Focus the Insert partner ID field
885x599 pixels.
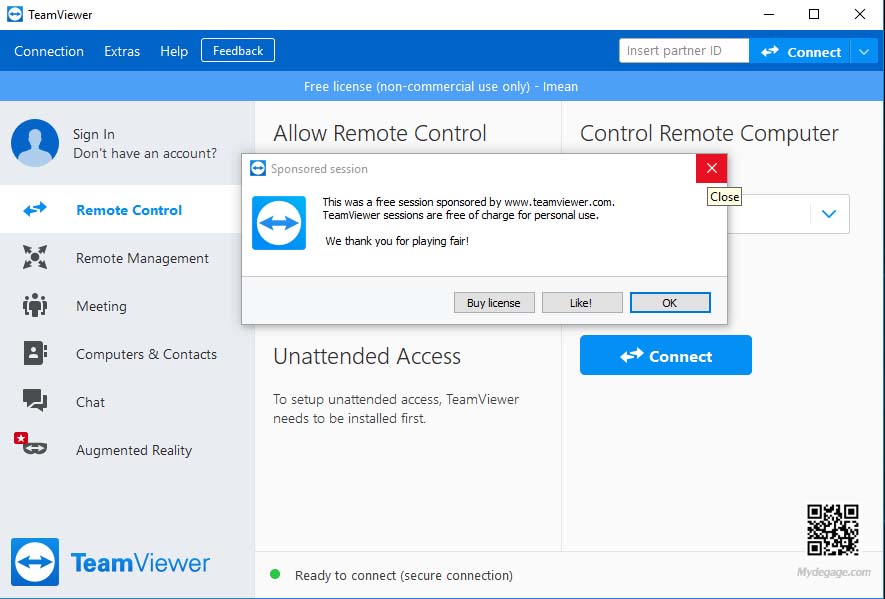tap(684, 51)
